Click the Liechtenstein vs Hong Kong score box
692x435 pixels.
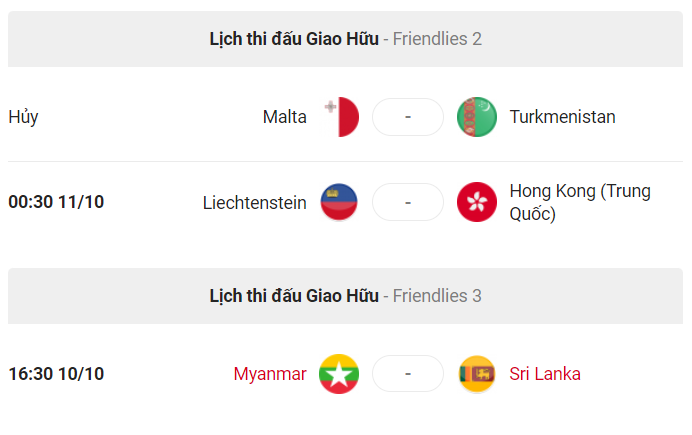(x=408, y=202)
